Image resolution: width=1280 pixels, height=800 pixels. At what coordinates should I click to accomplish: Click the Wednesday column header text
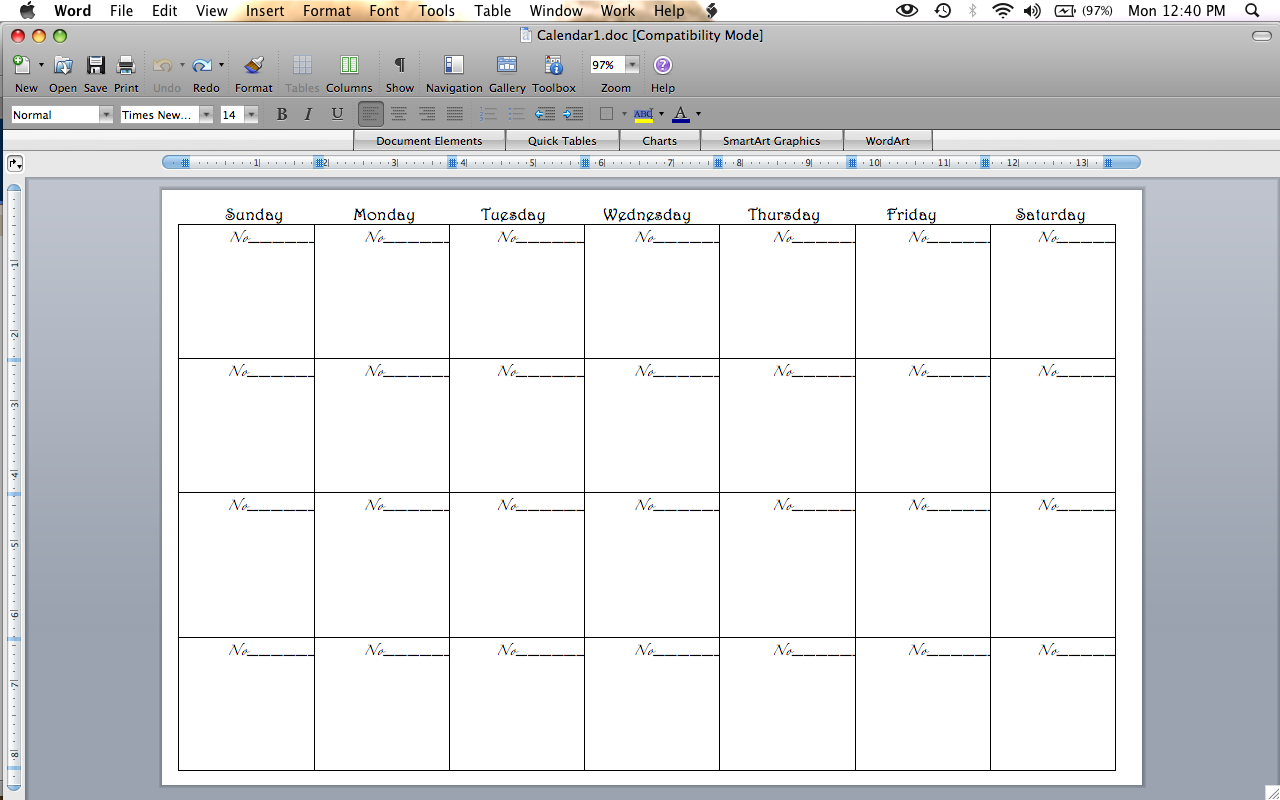coord(647,214)
